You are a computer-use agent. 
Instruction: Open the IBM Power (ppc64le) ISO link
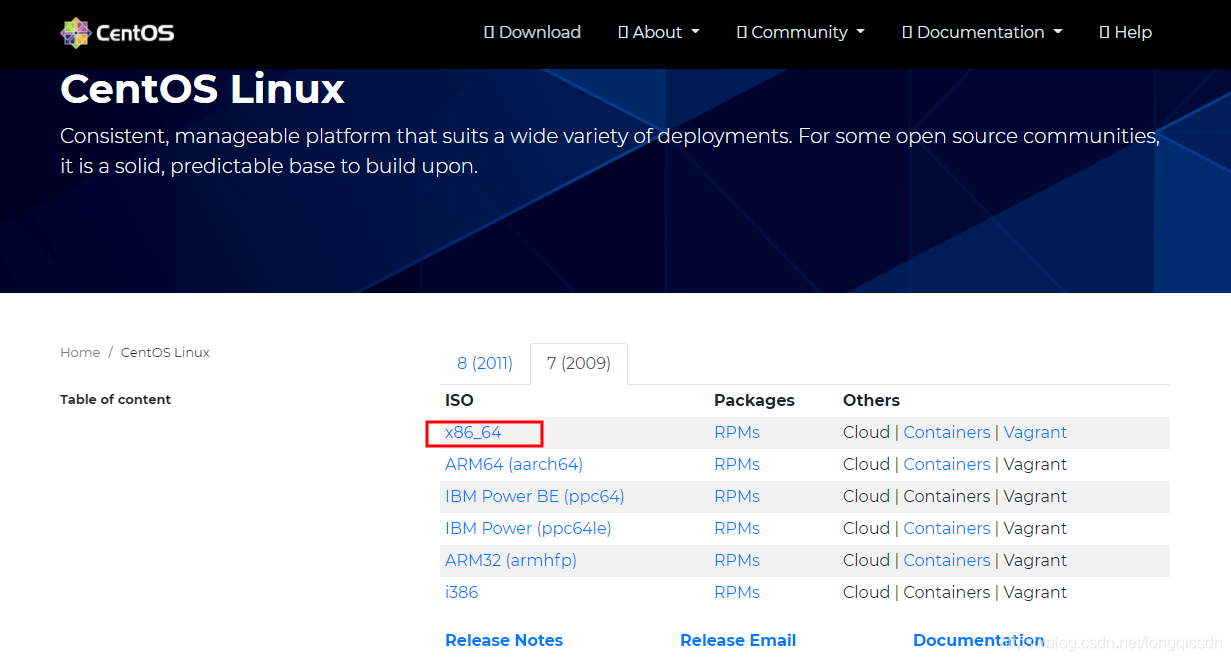coord(528,528)
